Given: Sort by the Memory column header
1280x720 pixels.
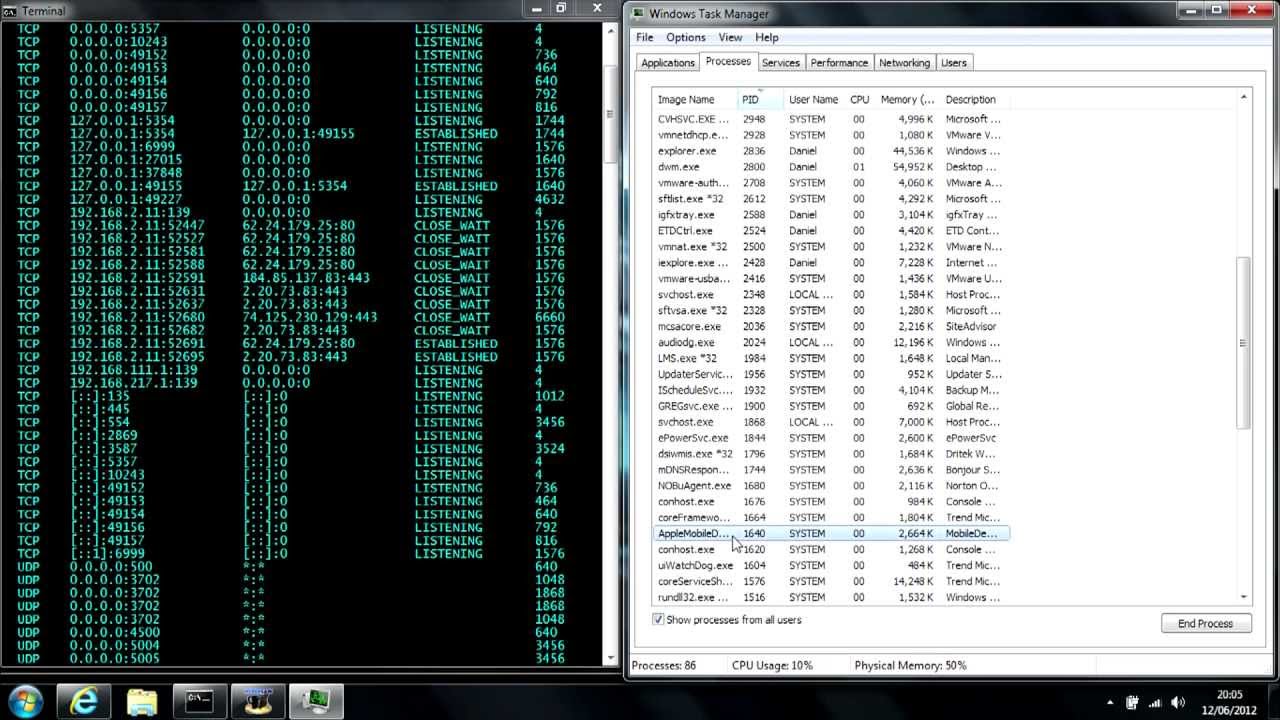Looking at the screenshot, I should pyautogui.click(x=907, y=99).
